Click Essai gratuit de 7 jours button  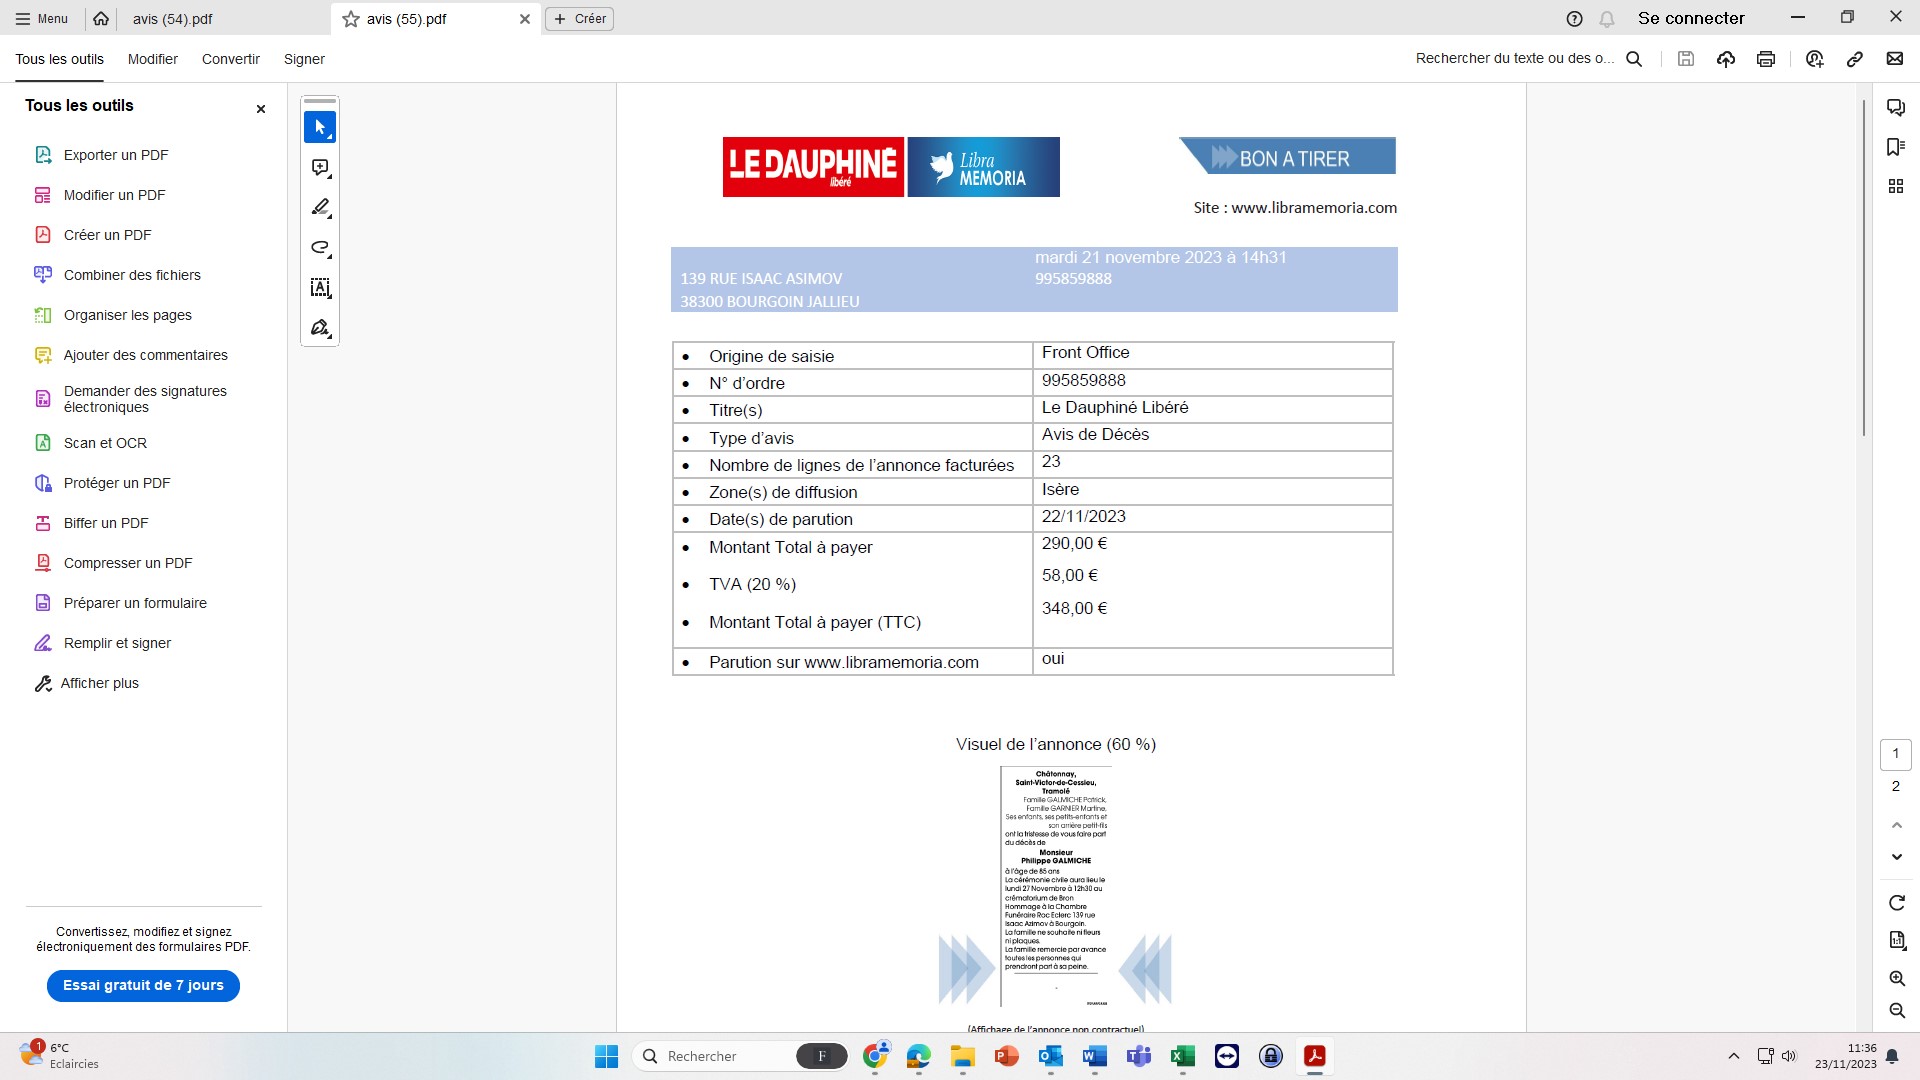tap(143, 985)
